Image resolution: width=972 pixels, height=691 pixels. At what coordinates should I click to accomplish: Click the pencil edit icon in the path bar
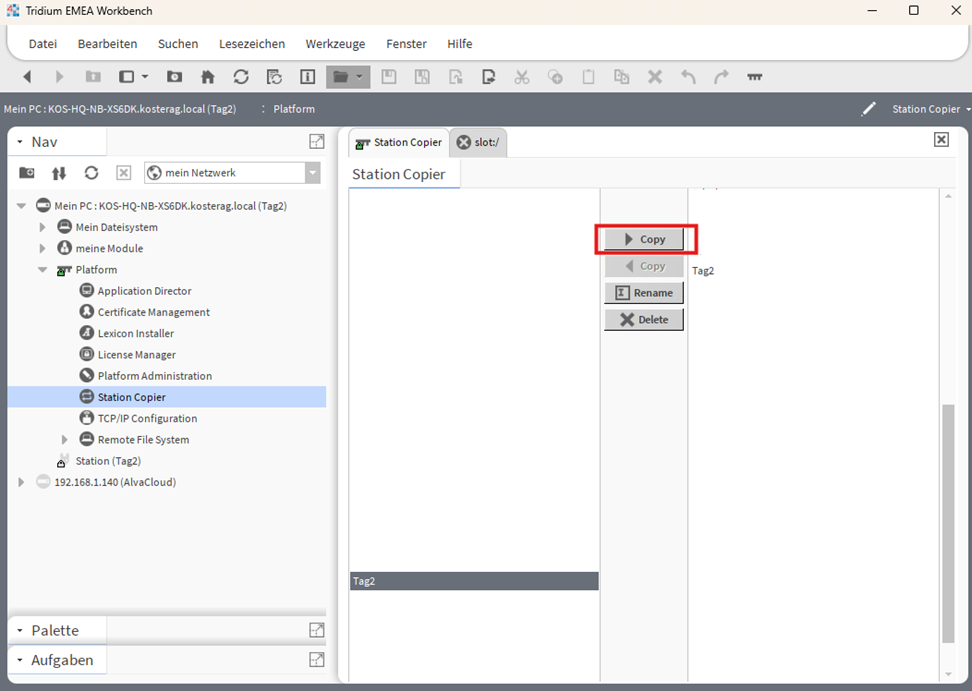coord(868,109)
